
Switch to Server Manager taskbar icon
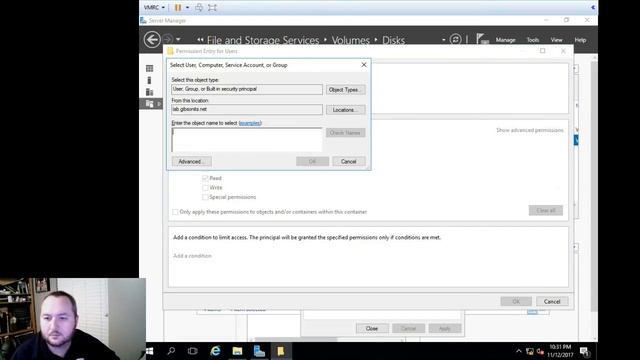tap(259, 351)
